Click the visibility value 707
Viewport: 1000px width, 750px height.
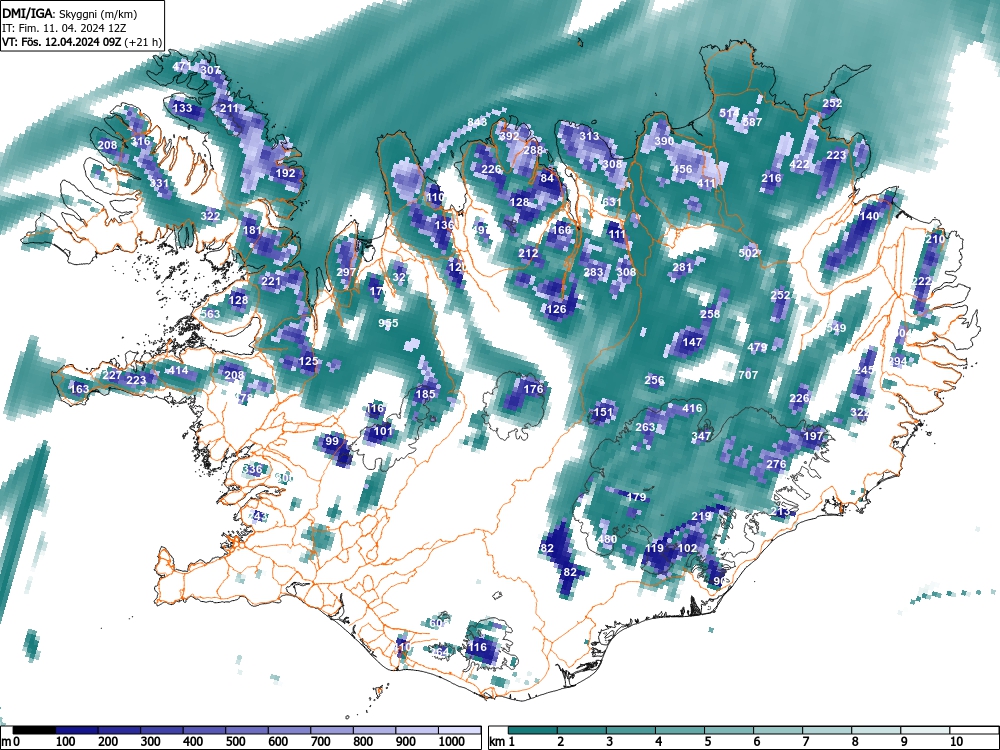(x=748, y=374)
